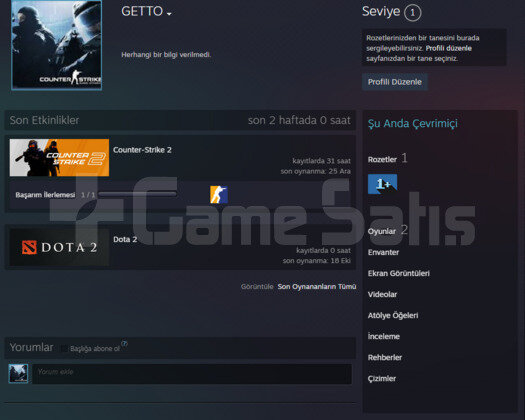Click the Son Etkinlikler header
525x420 pixels.
coord(44,120)
